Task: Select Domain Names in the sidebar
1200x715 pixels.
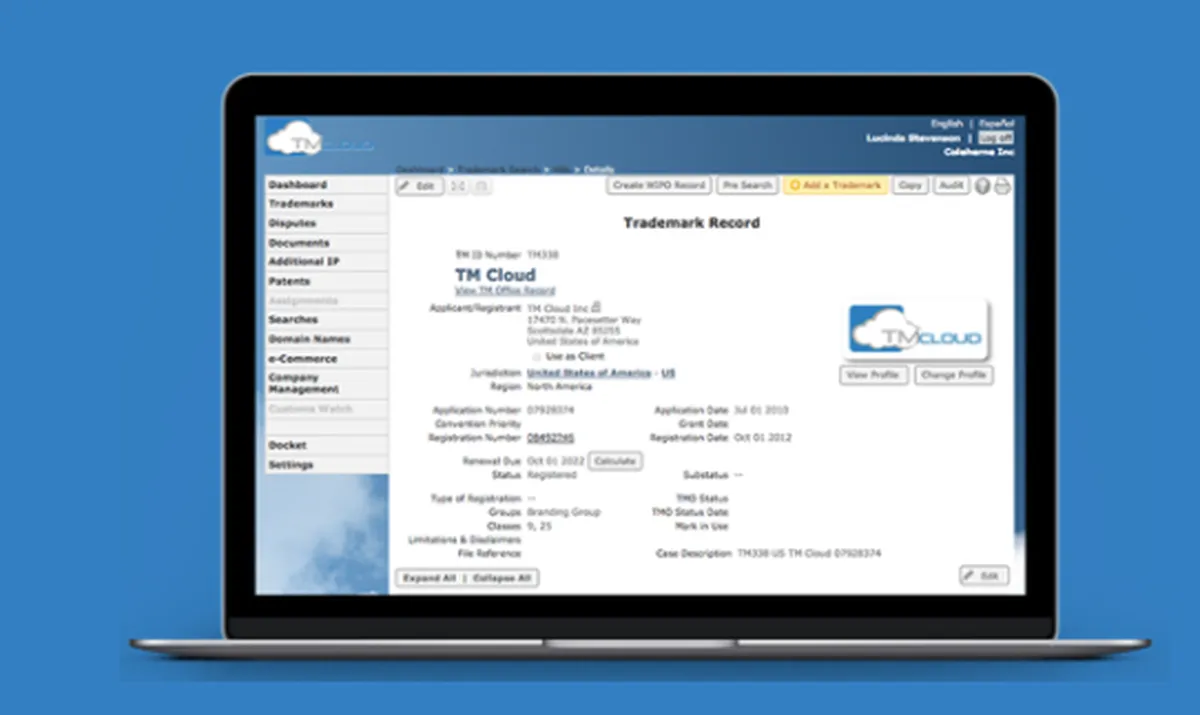Action: (x=326, y=339)
